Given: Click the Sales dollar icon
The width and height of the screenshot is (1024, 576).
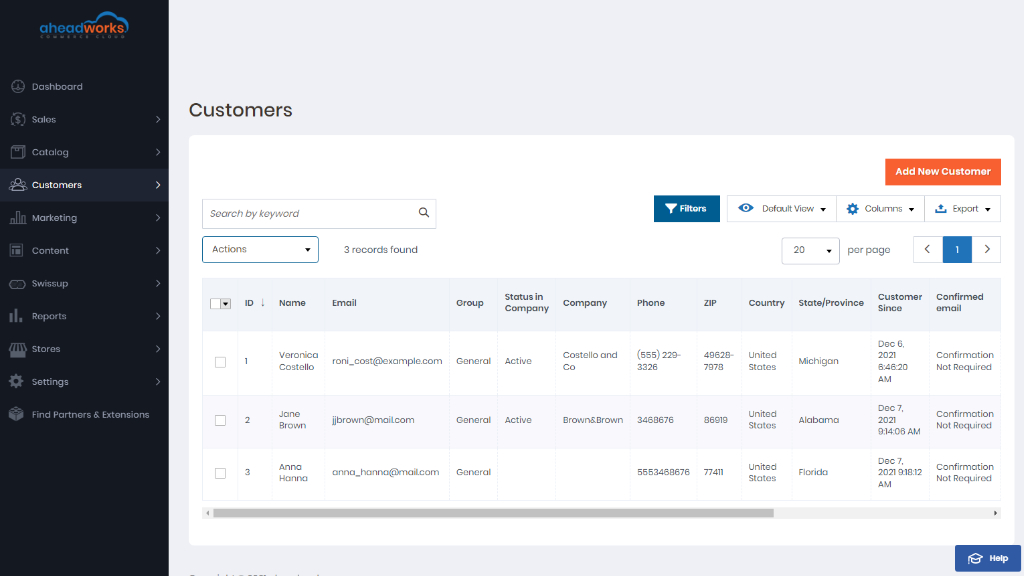Looking at the screenshot, I should click(18, 119).
